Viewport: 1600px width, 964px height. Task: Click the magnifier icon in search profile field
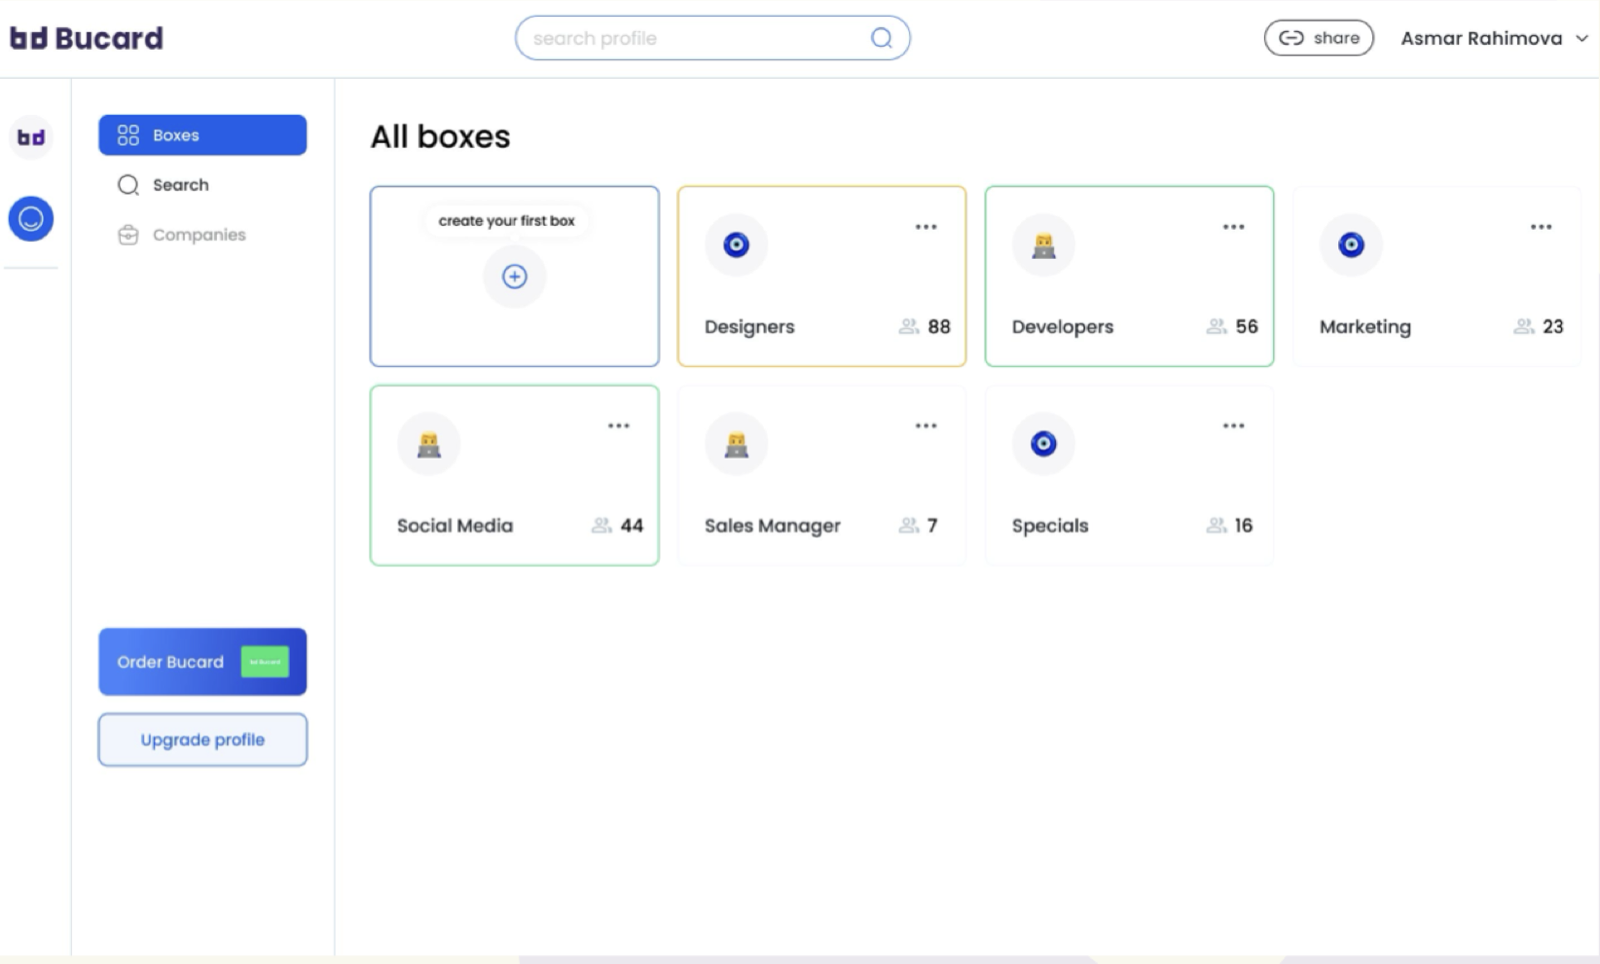[x=881, y=38]
